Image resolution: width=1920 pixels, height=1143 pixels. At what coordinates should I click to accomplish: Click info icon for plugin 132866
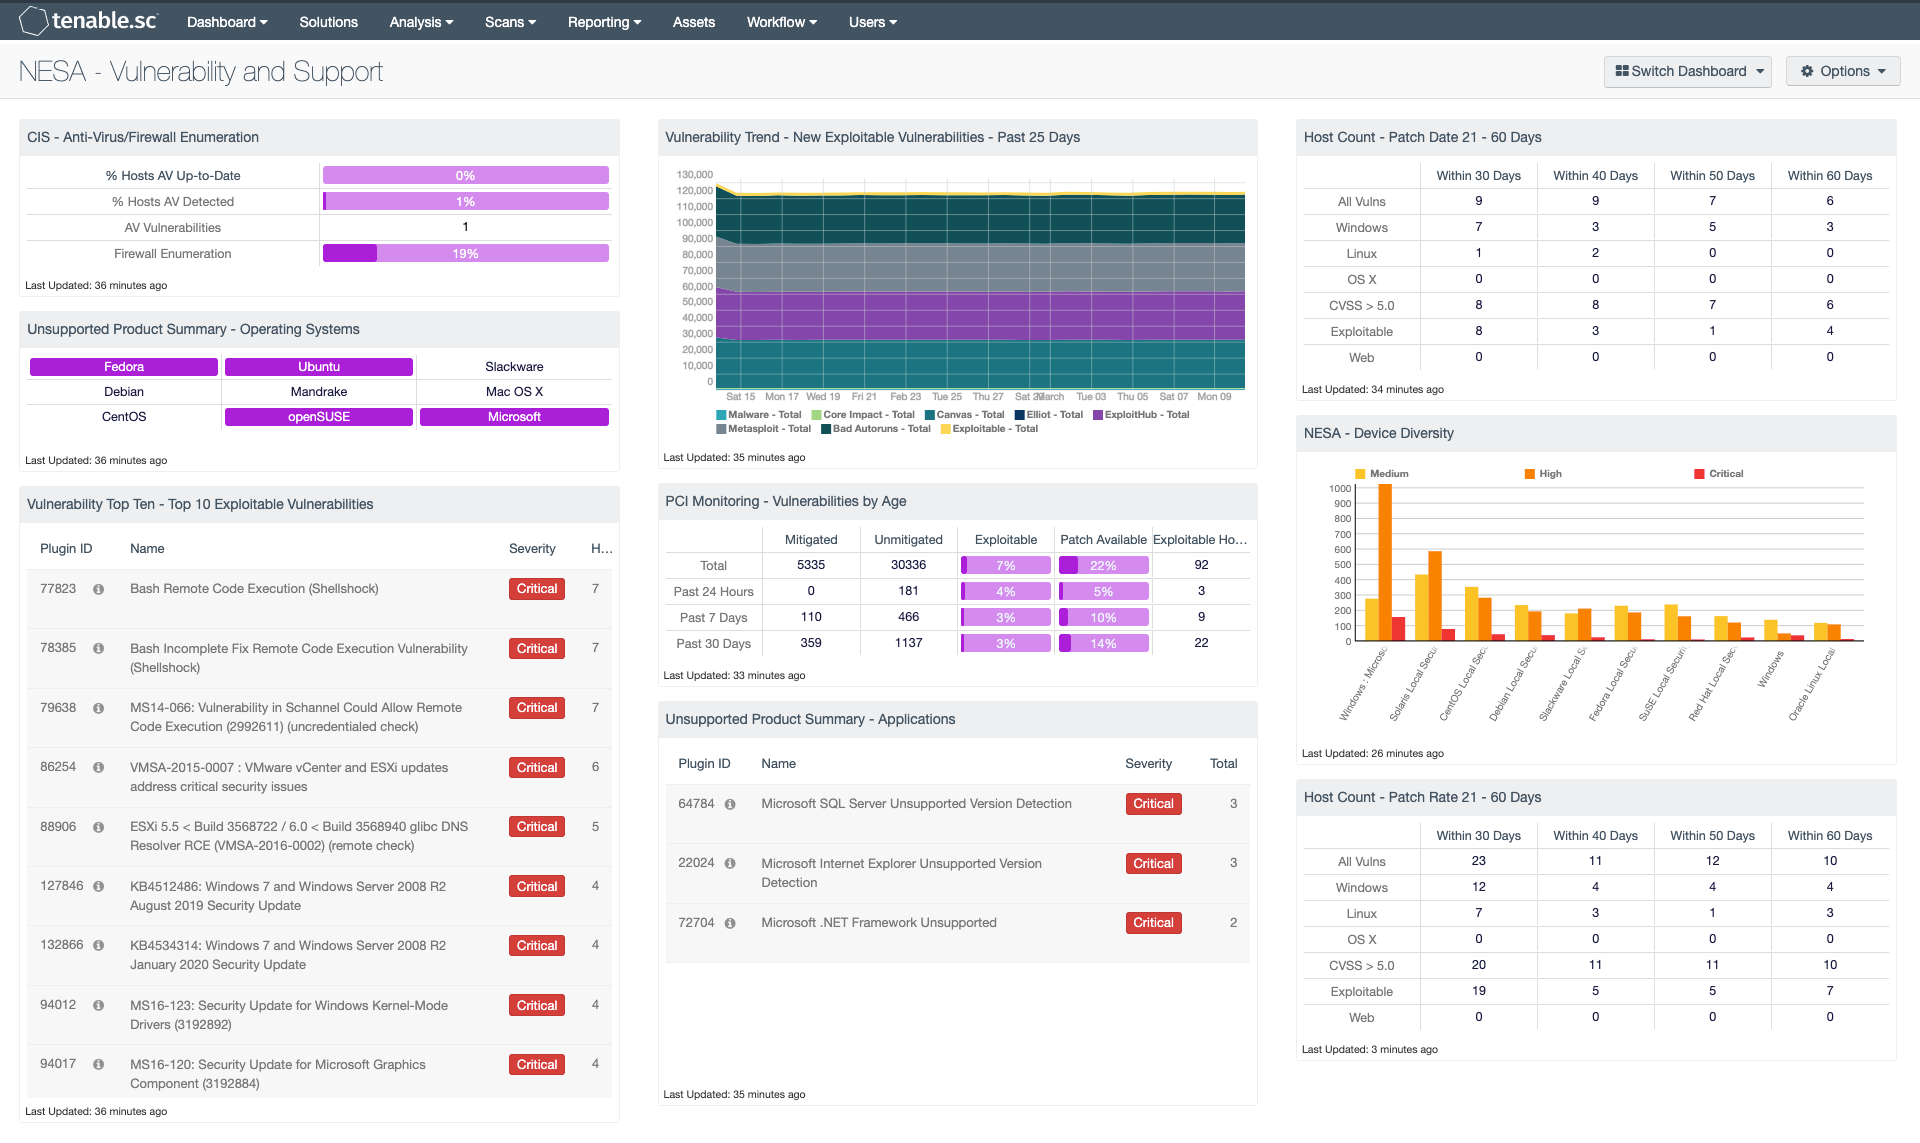[99, 945]
